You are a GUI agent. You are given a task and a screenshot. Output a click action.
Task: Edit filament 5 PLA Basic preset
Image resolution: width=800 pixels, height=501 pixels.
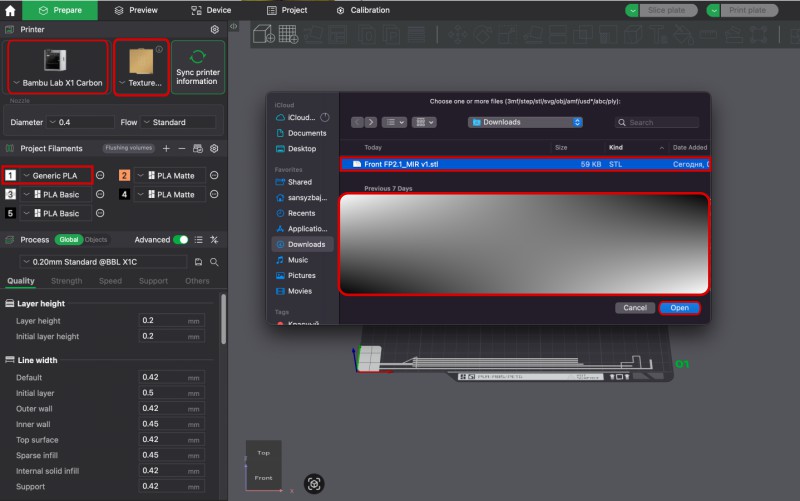101,213
